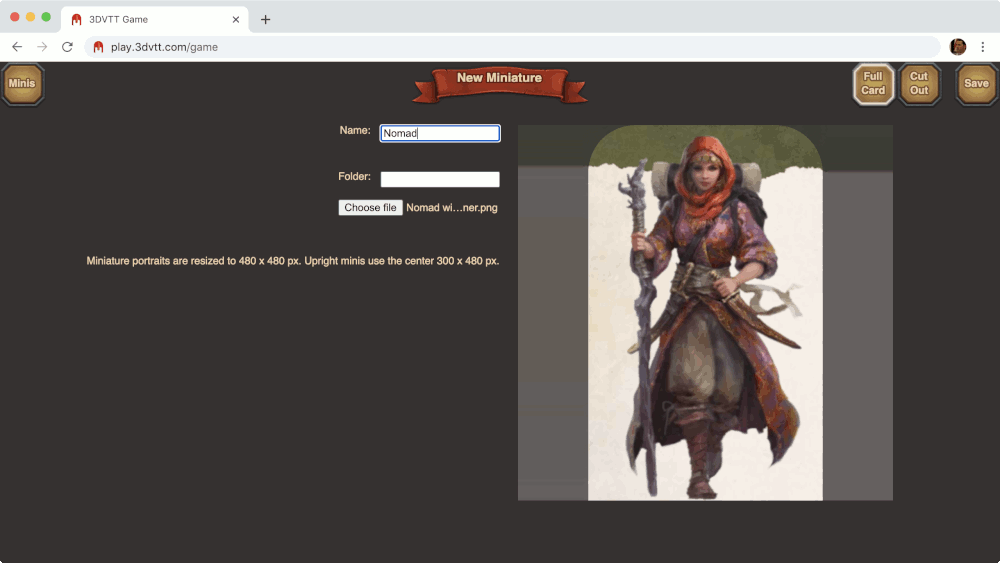
Task: Open a new browser tab
Action: pos(265,19)
